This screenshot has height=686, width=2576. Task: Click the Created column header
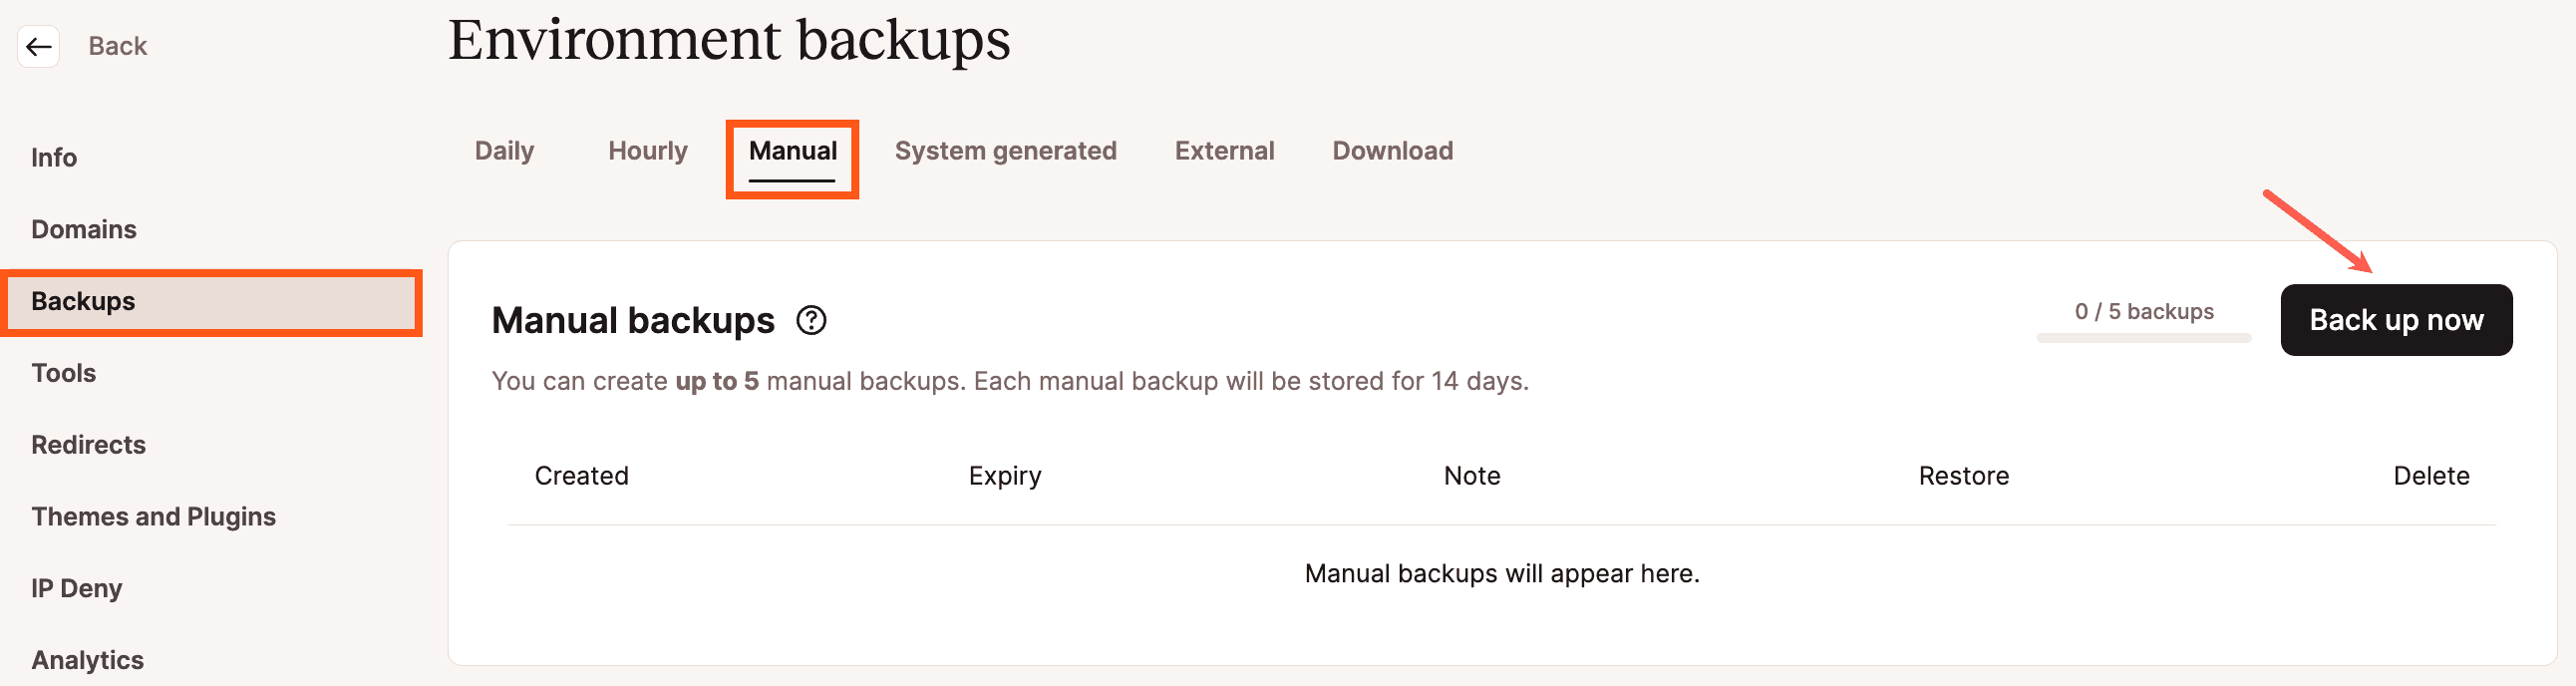(x=581, y=476)
